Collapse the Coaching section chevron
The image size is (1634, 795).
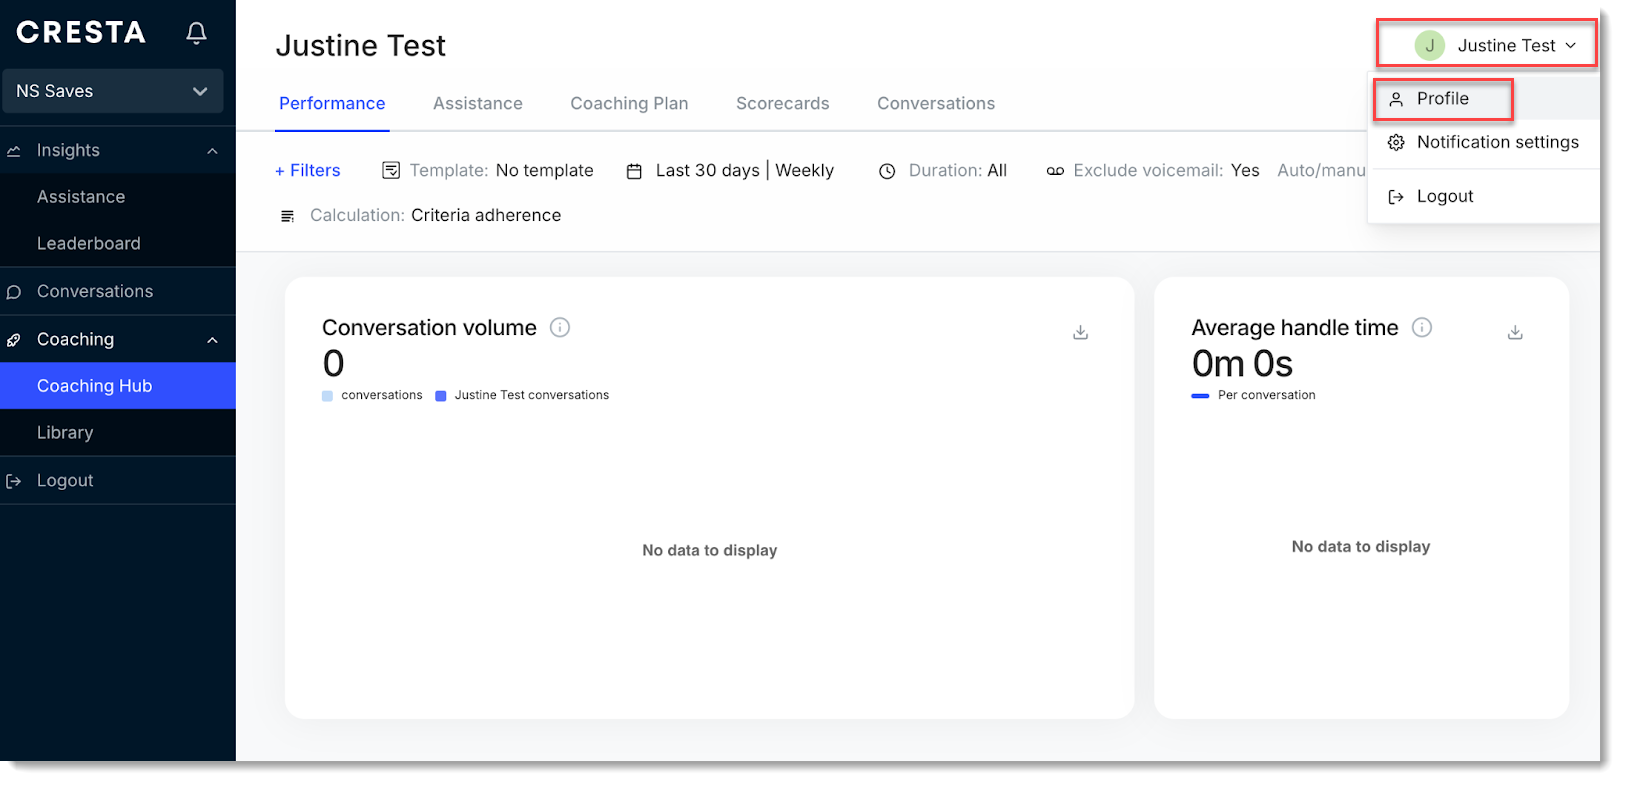click(212, 340)
